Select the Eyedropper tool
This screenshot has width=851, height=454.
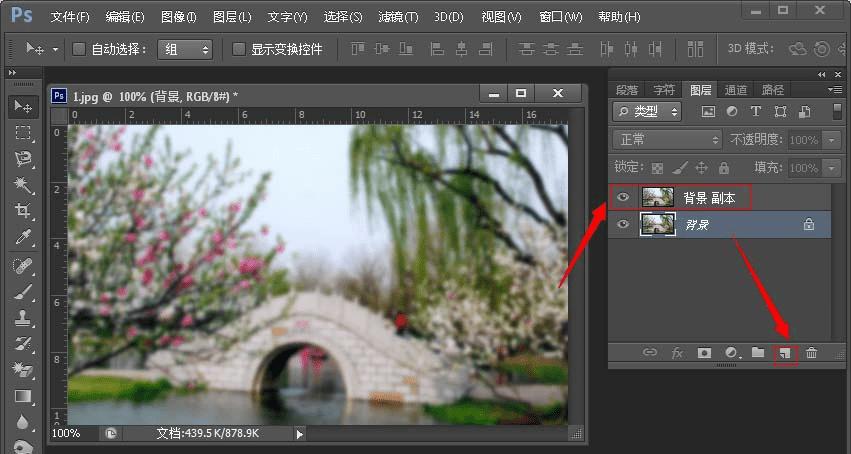point(23,236)
